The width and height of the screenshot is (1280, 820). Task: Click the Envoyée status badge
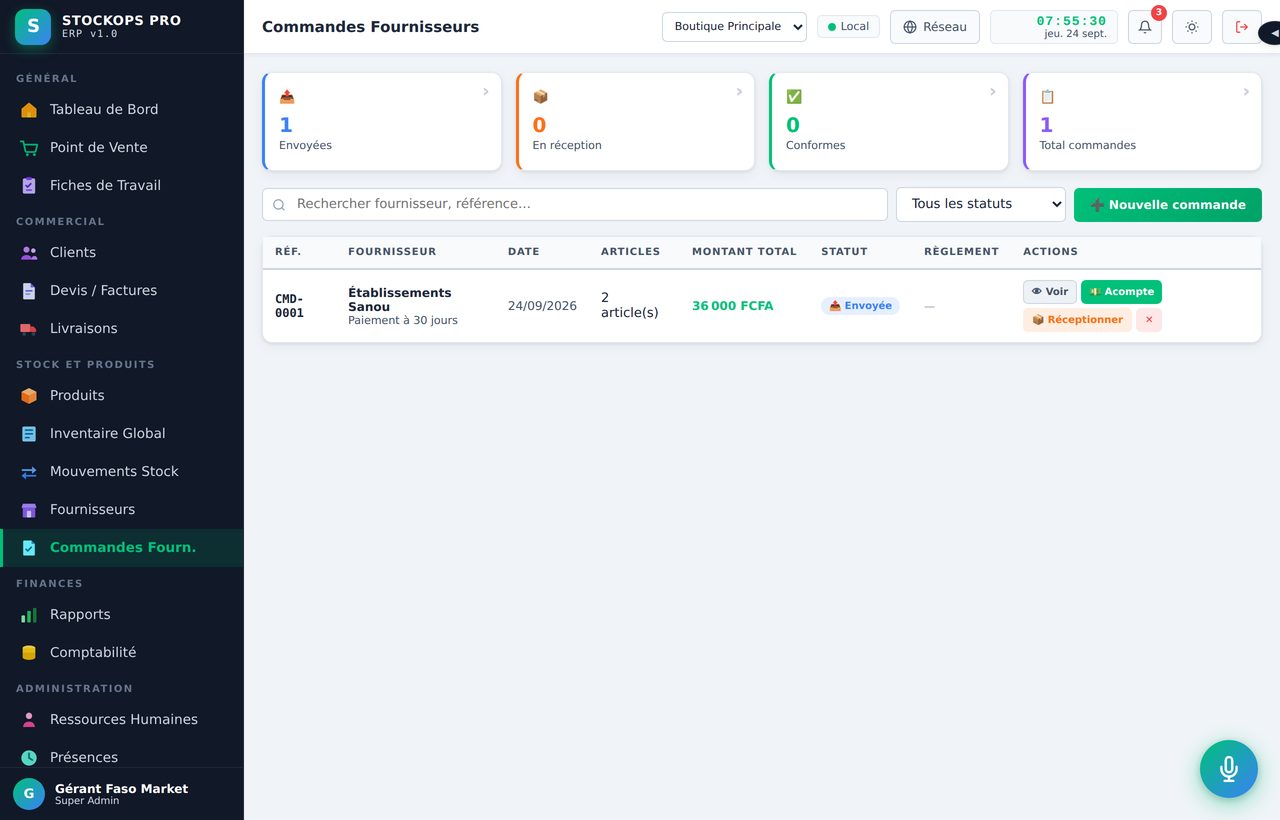click(x=860, y=306)
